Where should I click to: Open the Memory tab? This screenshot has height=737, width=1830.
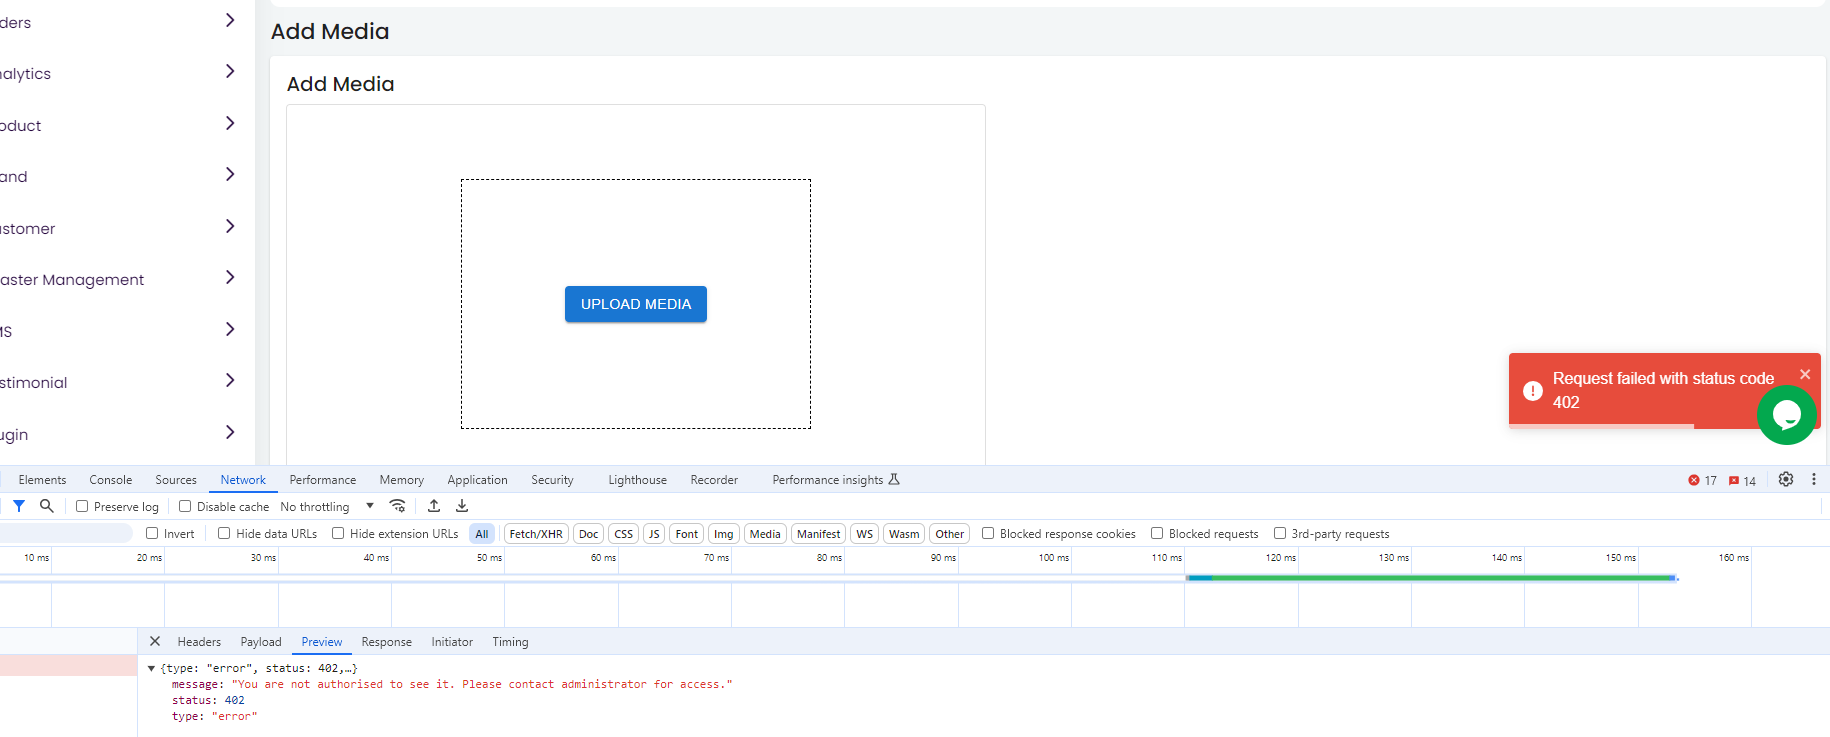(401, 480)
